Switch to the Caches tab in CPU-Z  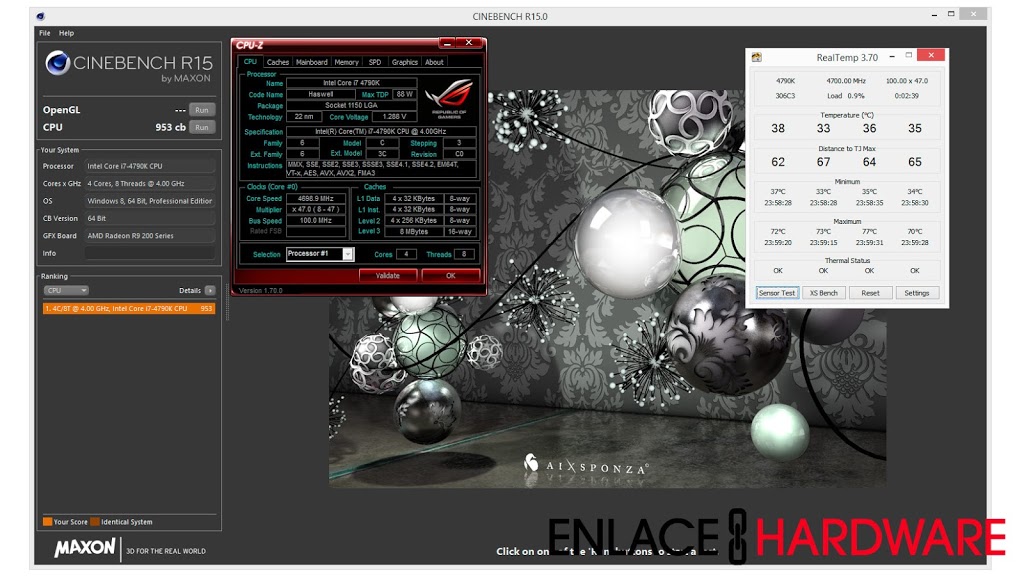[x=278, y=62]
